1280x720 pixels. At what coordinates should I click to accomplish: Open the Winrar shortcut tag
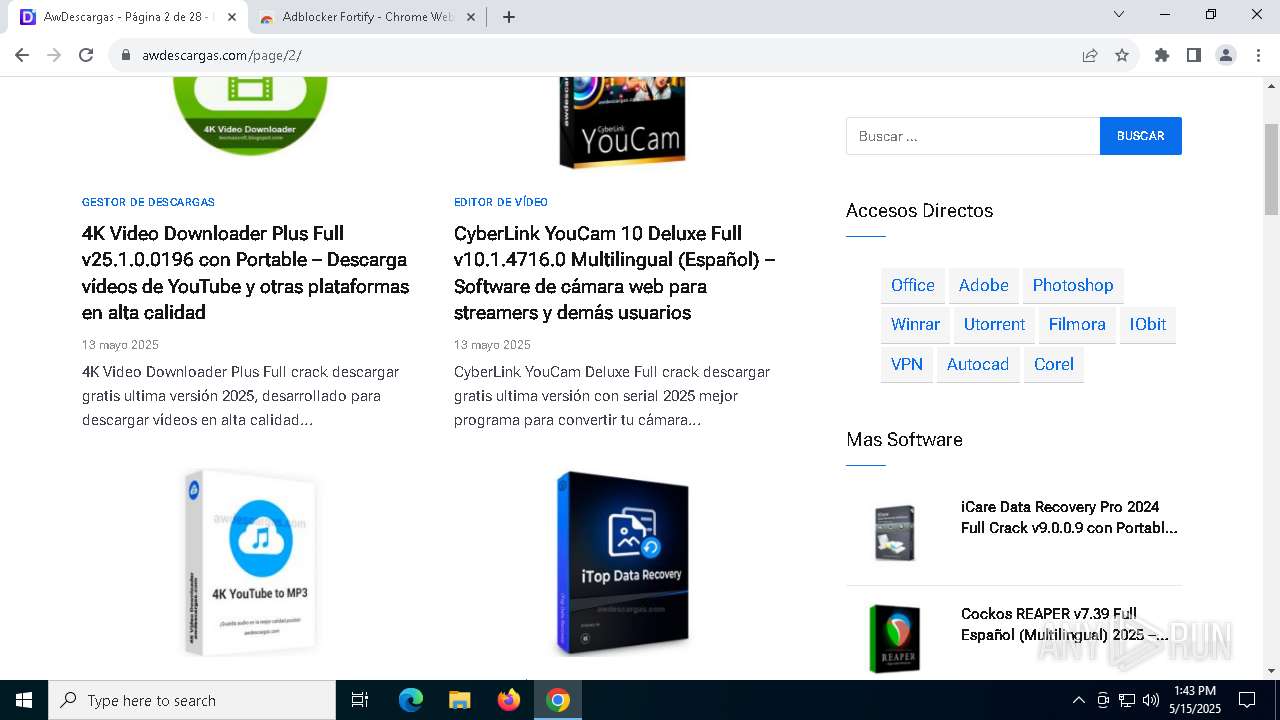pyautogui.click(x=915, y=324)
